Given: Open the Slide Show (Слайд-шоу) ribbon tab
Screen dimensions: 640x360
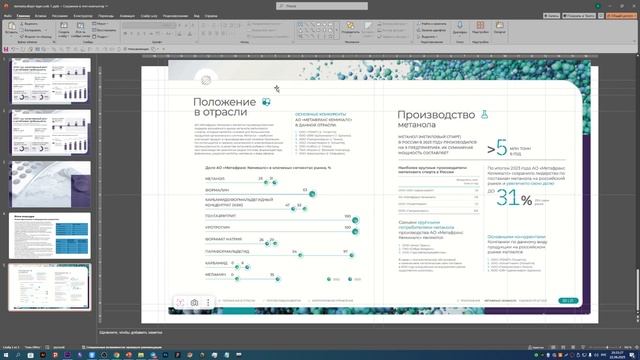Looking at the screenshot, I should pyautogui.click(x=149, y=16).
